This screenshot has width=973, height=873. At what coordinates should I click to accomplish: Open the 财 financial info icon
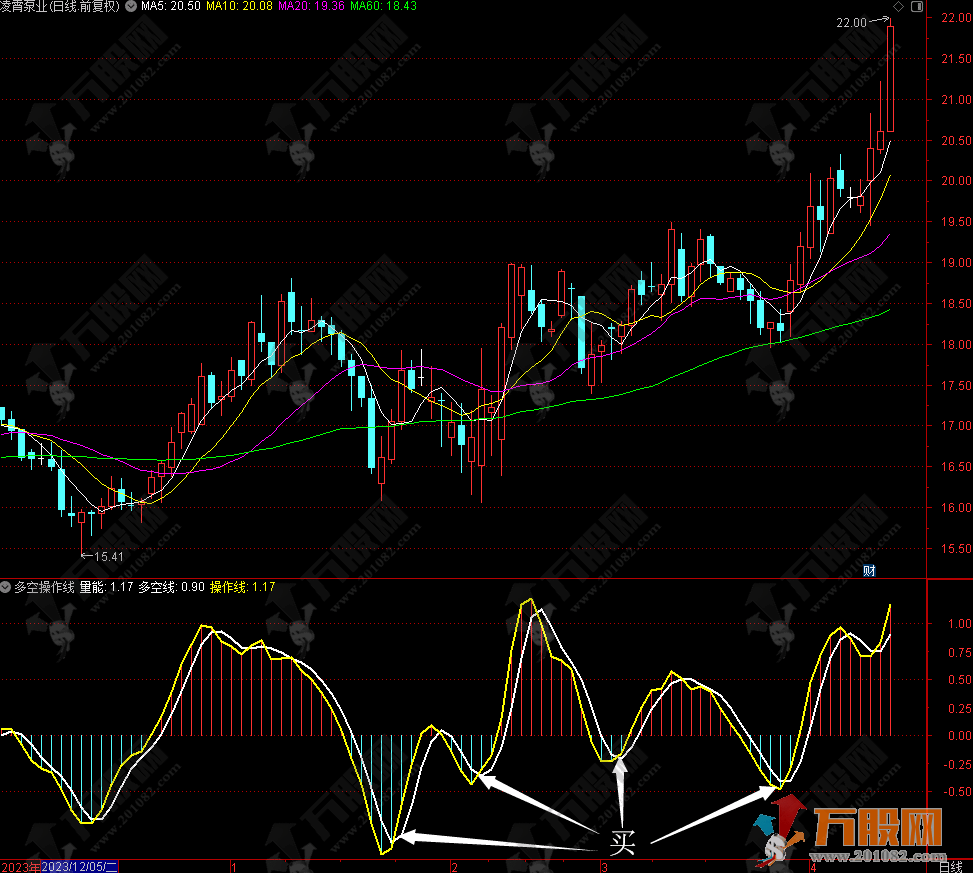(869, 571)
